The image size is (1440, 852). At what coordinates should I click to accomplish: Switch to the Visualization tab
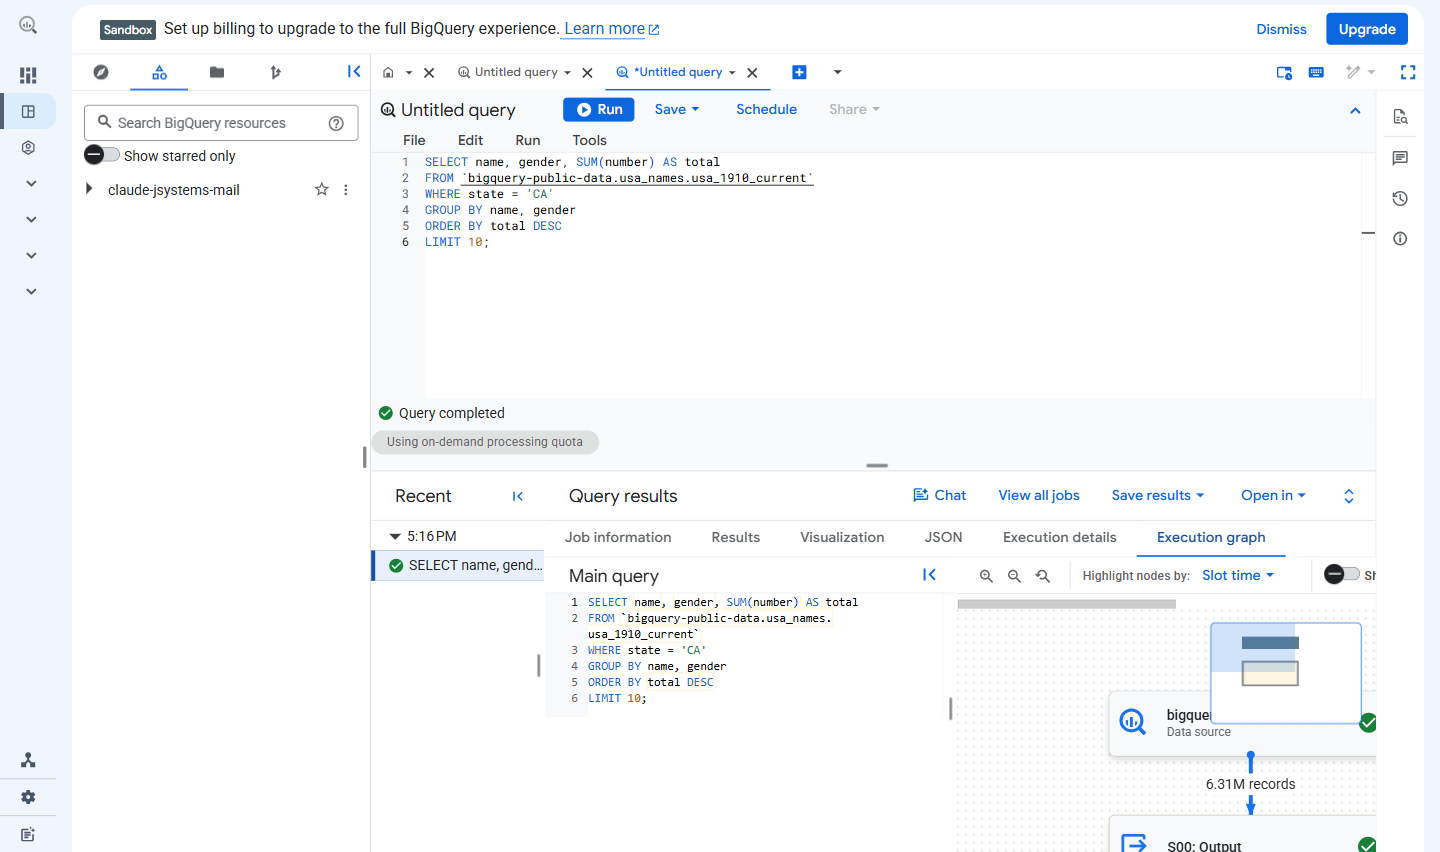(x=842, y=537)
